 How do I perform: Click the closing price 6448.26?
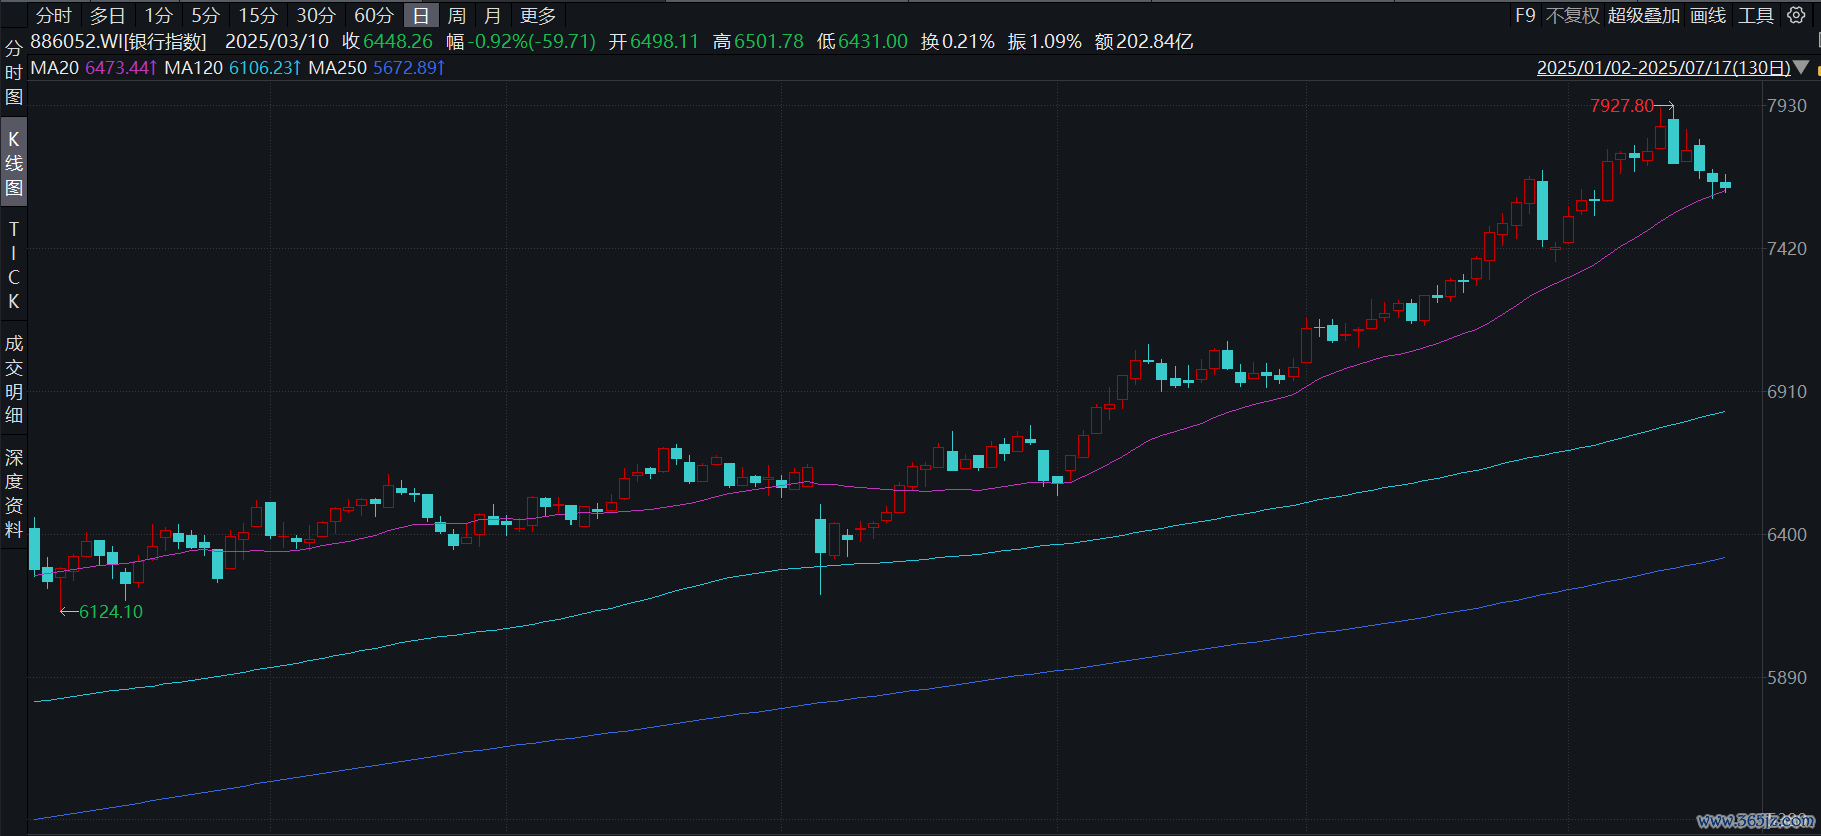[398, 41]
